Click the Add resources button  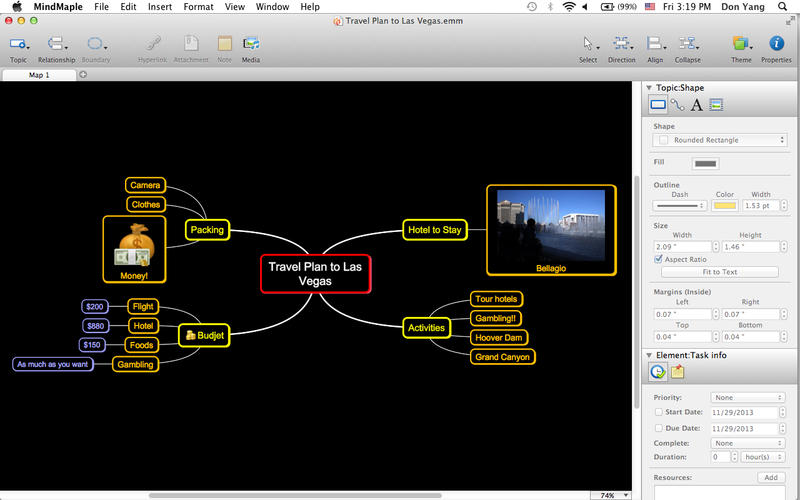click(769, 478)
